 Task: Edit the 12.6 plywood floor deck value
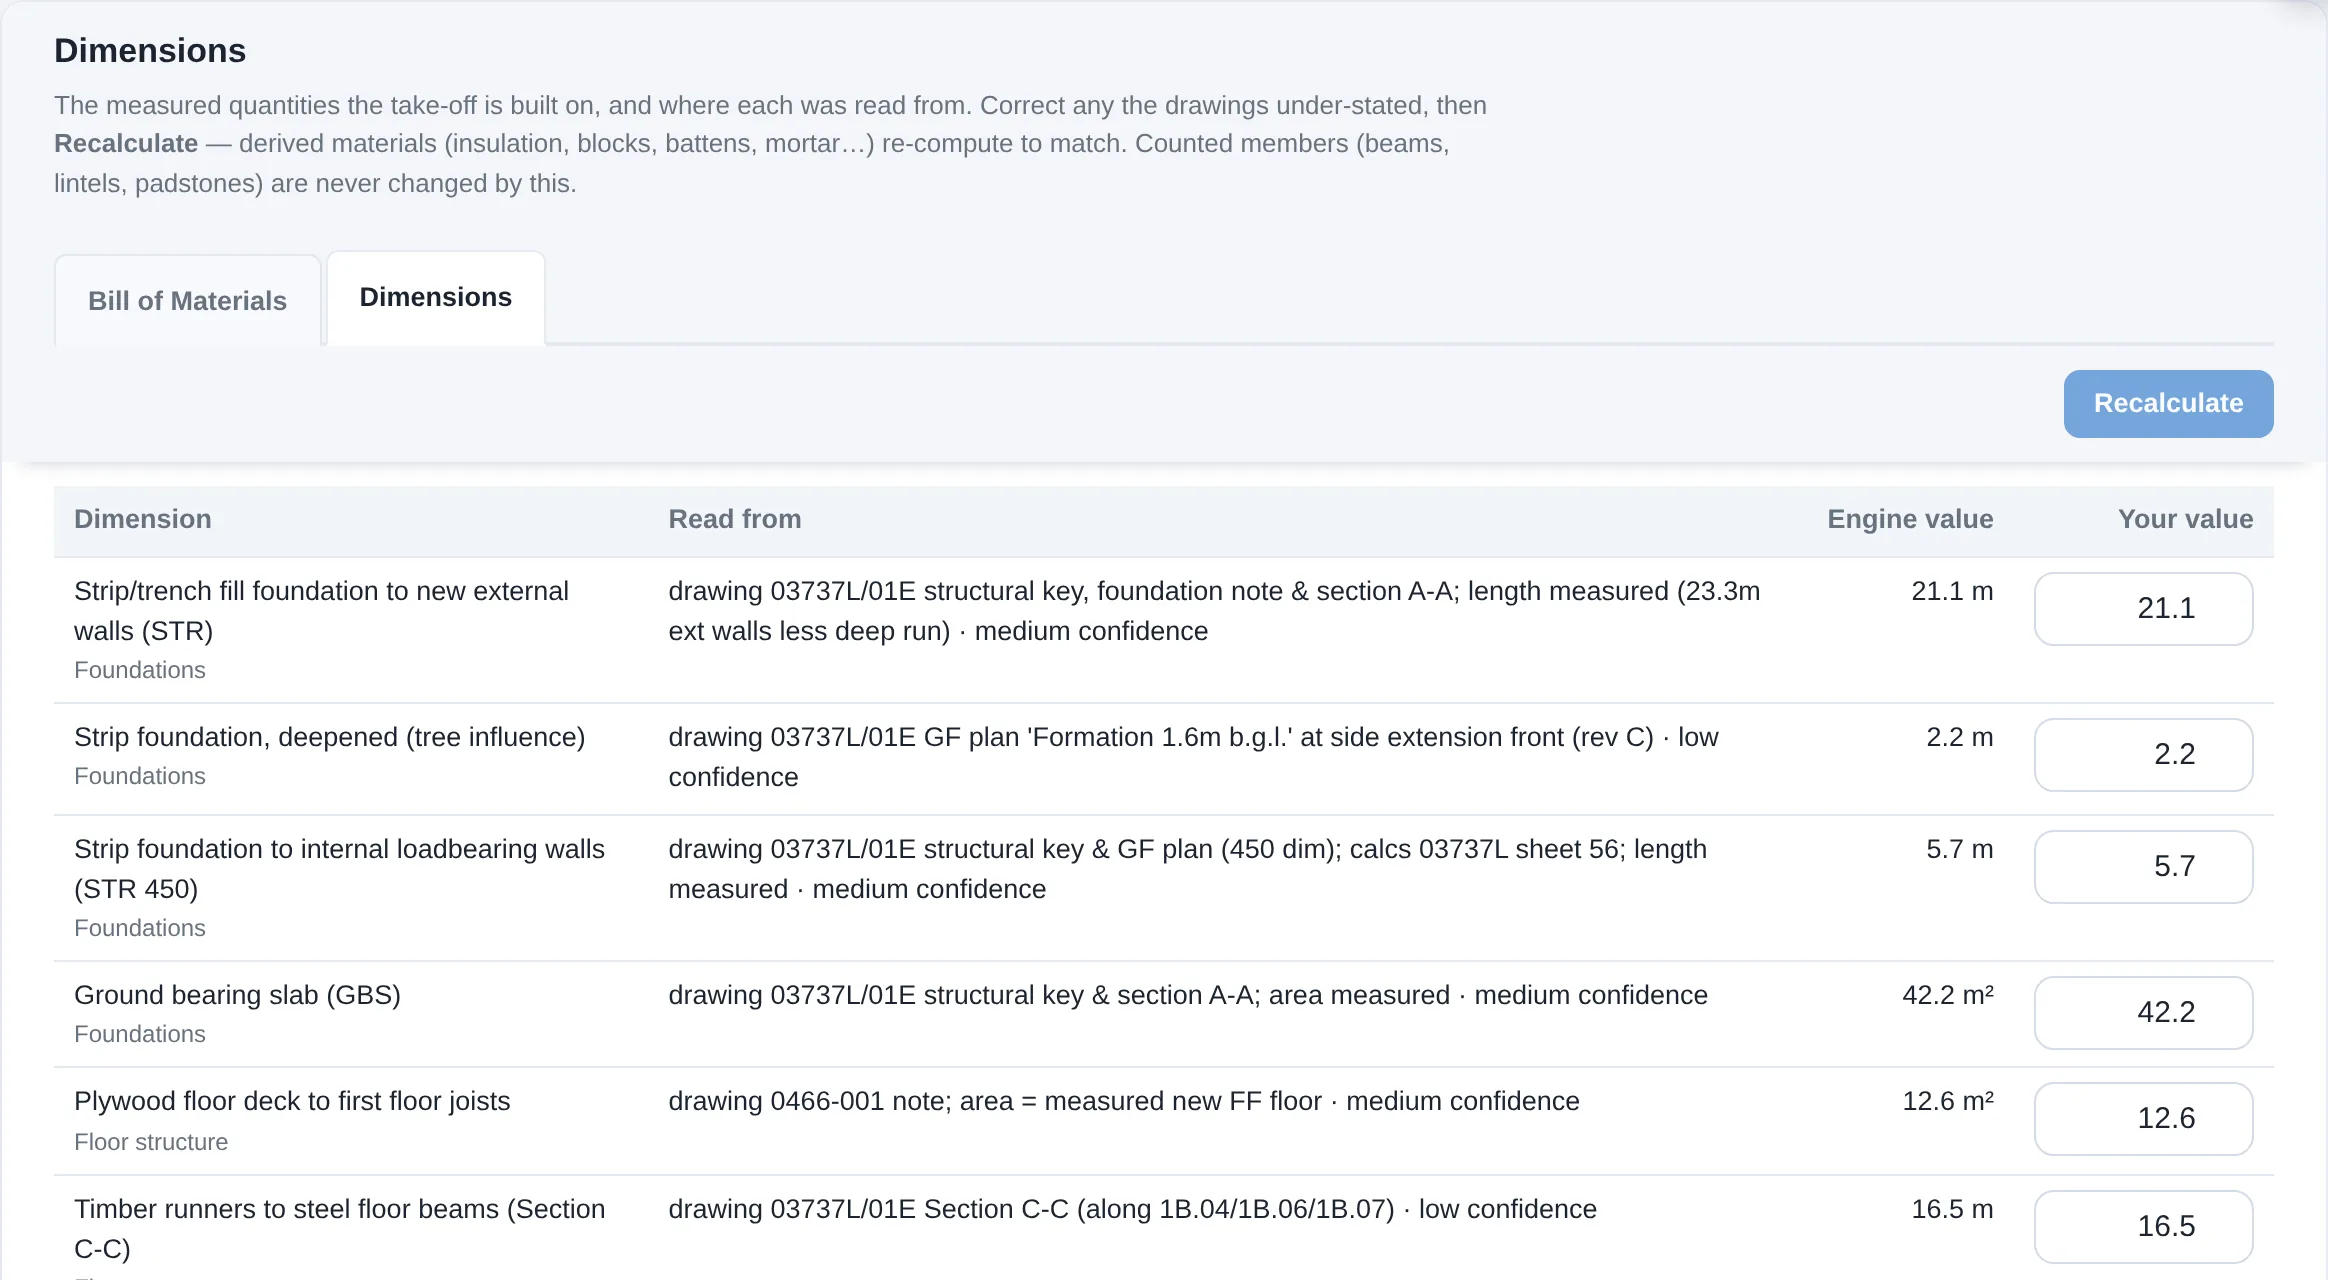[2143, 1119]
